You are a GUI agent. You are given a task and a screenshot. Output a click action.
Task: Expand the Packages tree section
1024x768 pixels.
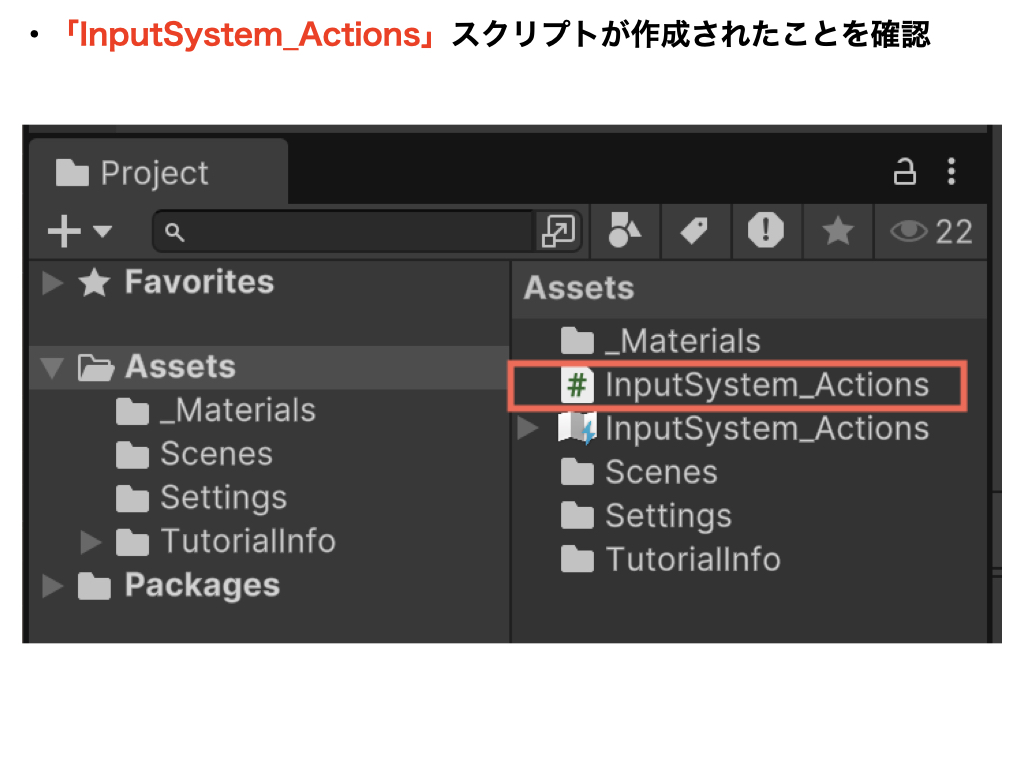[53, 586]
